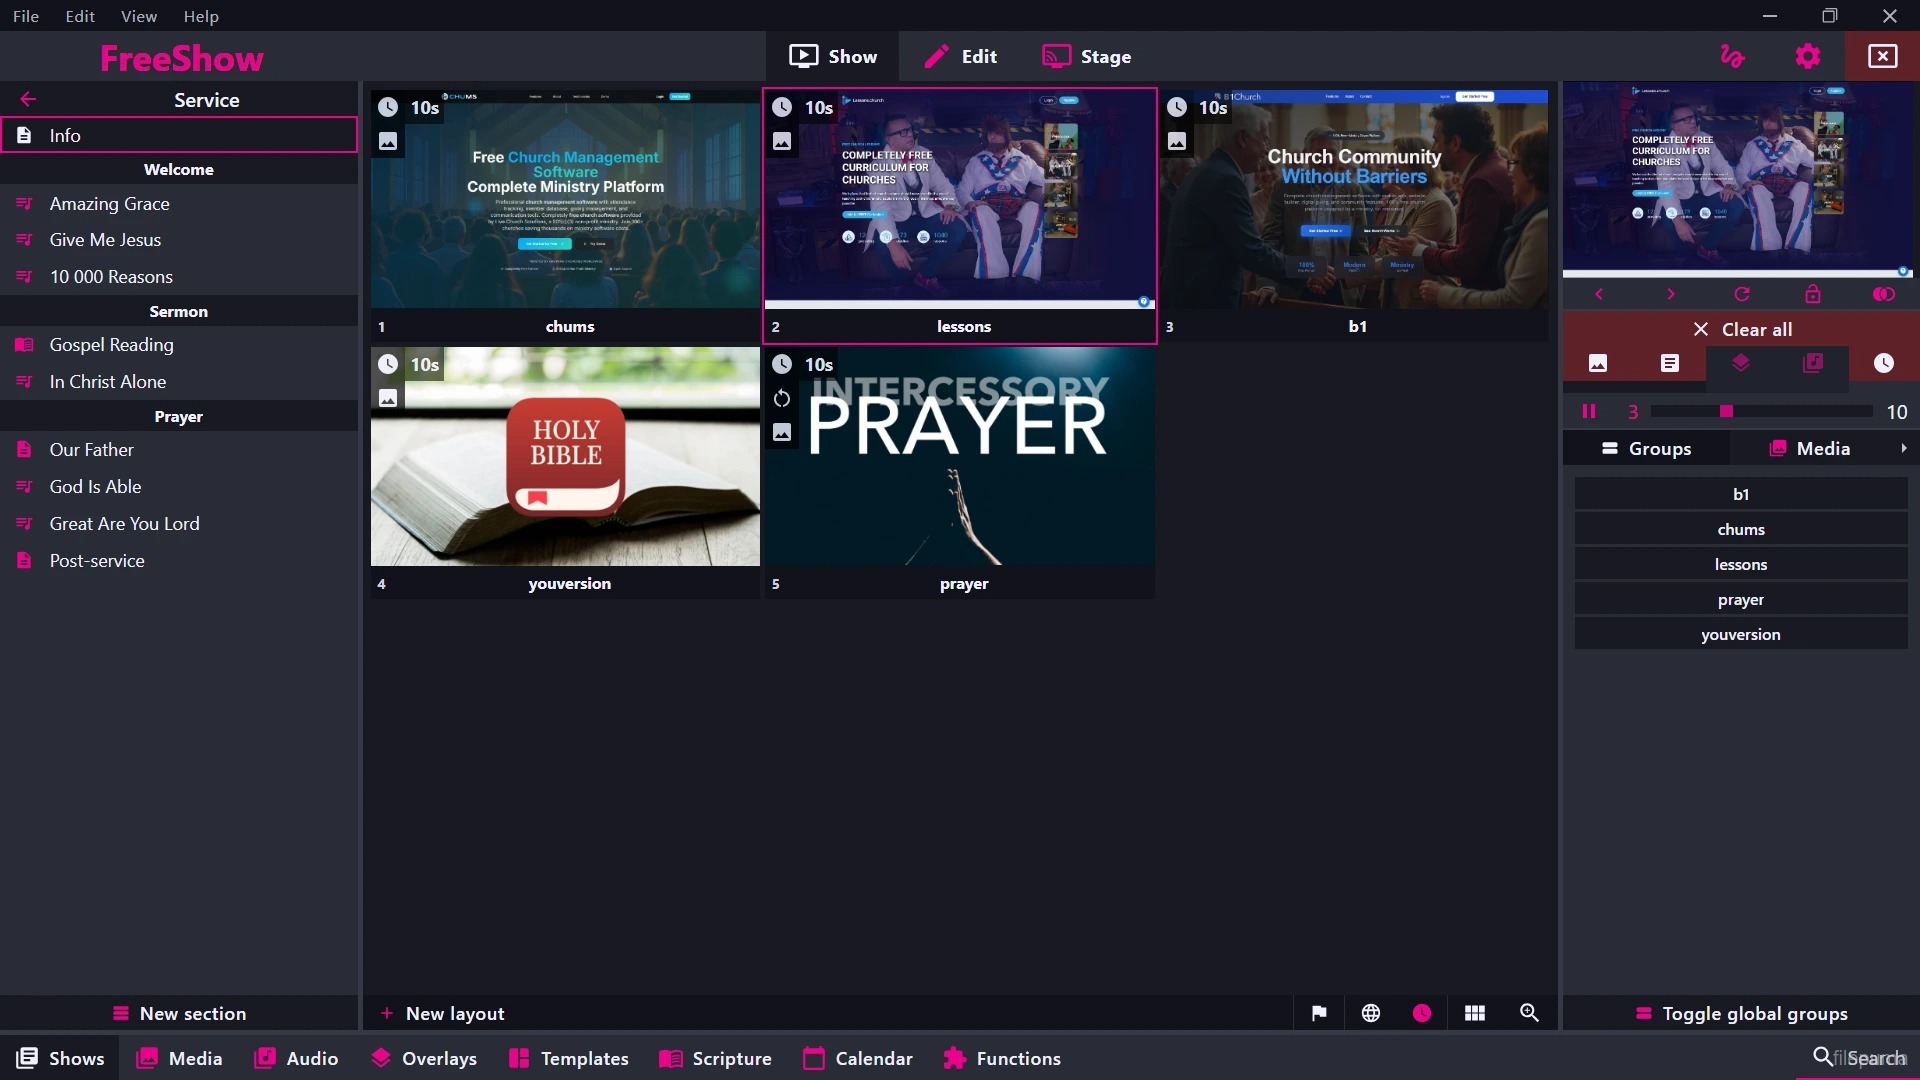The height and width of the screenshot is (1080, 1920).
Task: Pause the running slide timer
Action: 1589,411
